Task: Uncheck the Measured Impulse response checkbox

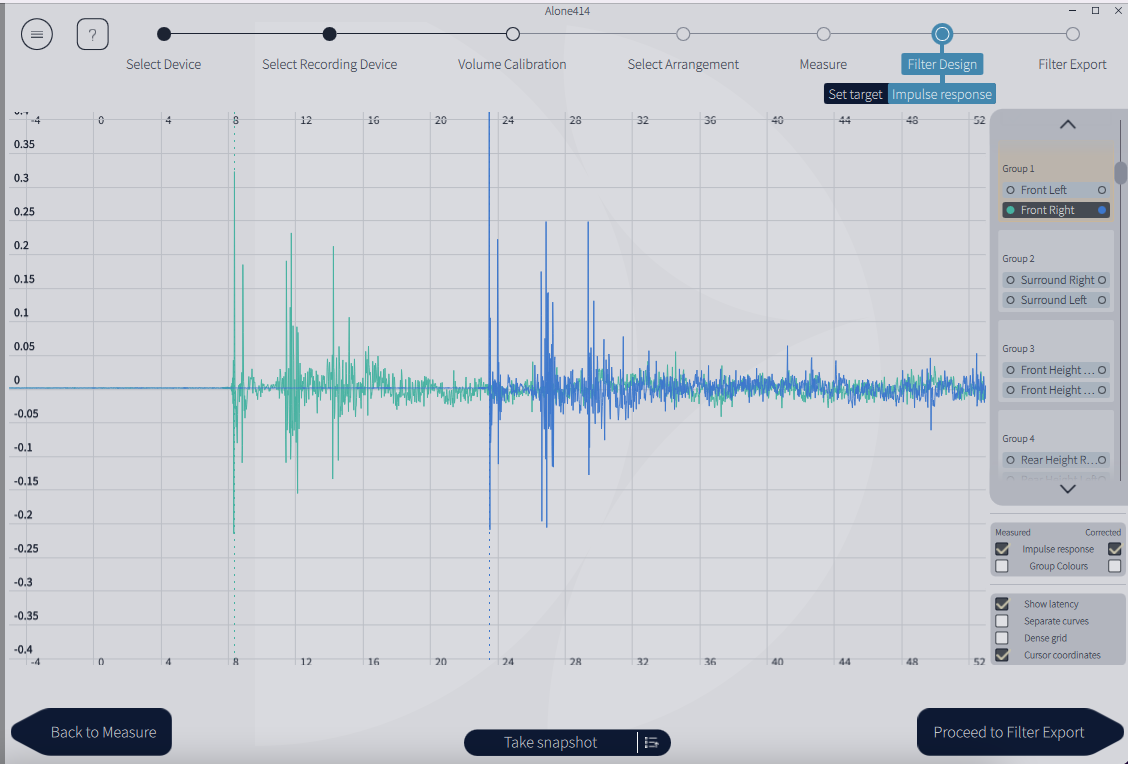Action: click(1001, 549)
